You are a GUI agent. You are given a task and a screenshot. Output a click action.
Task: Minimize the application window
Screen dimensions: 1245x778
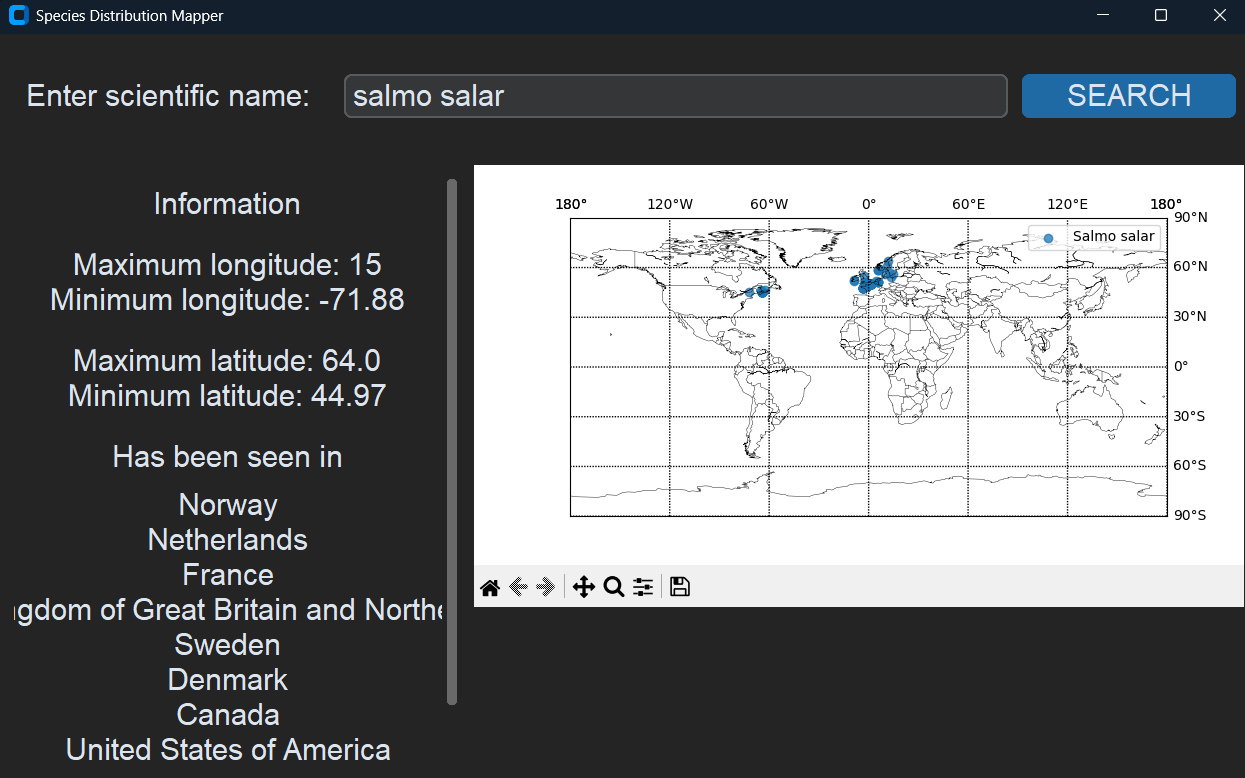pos(1103,16)
